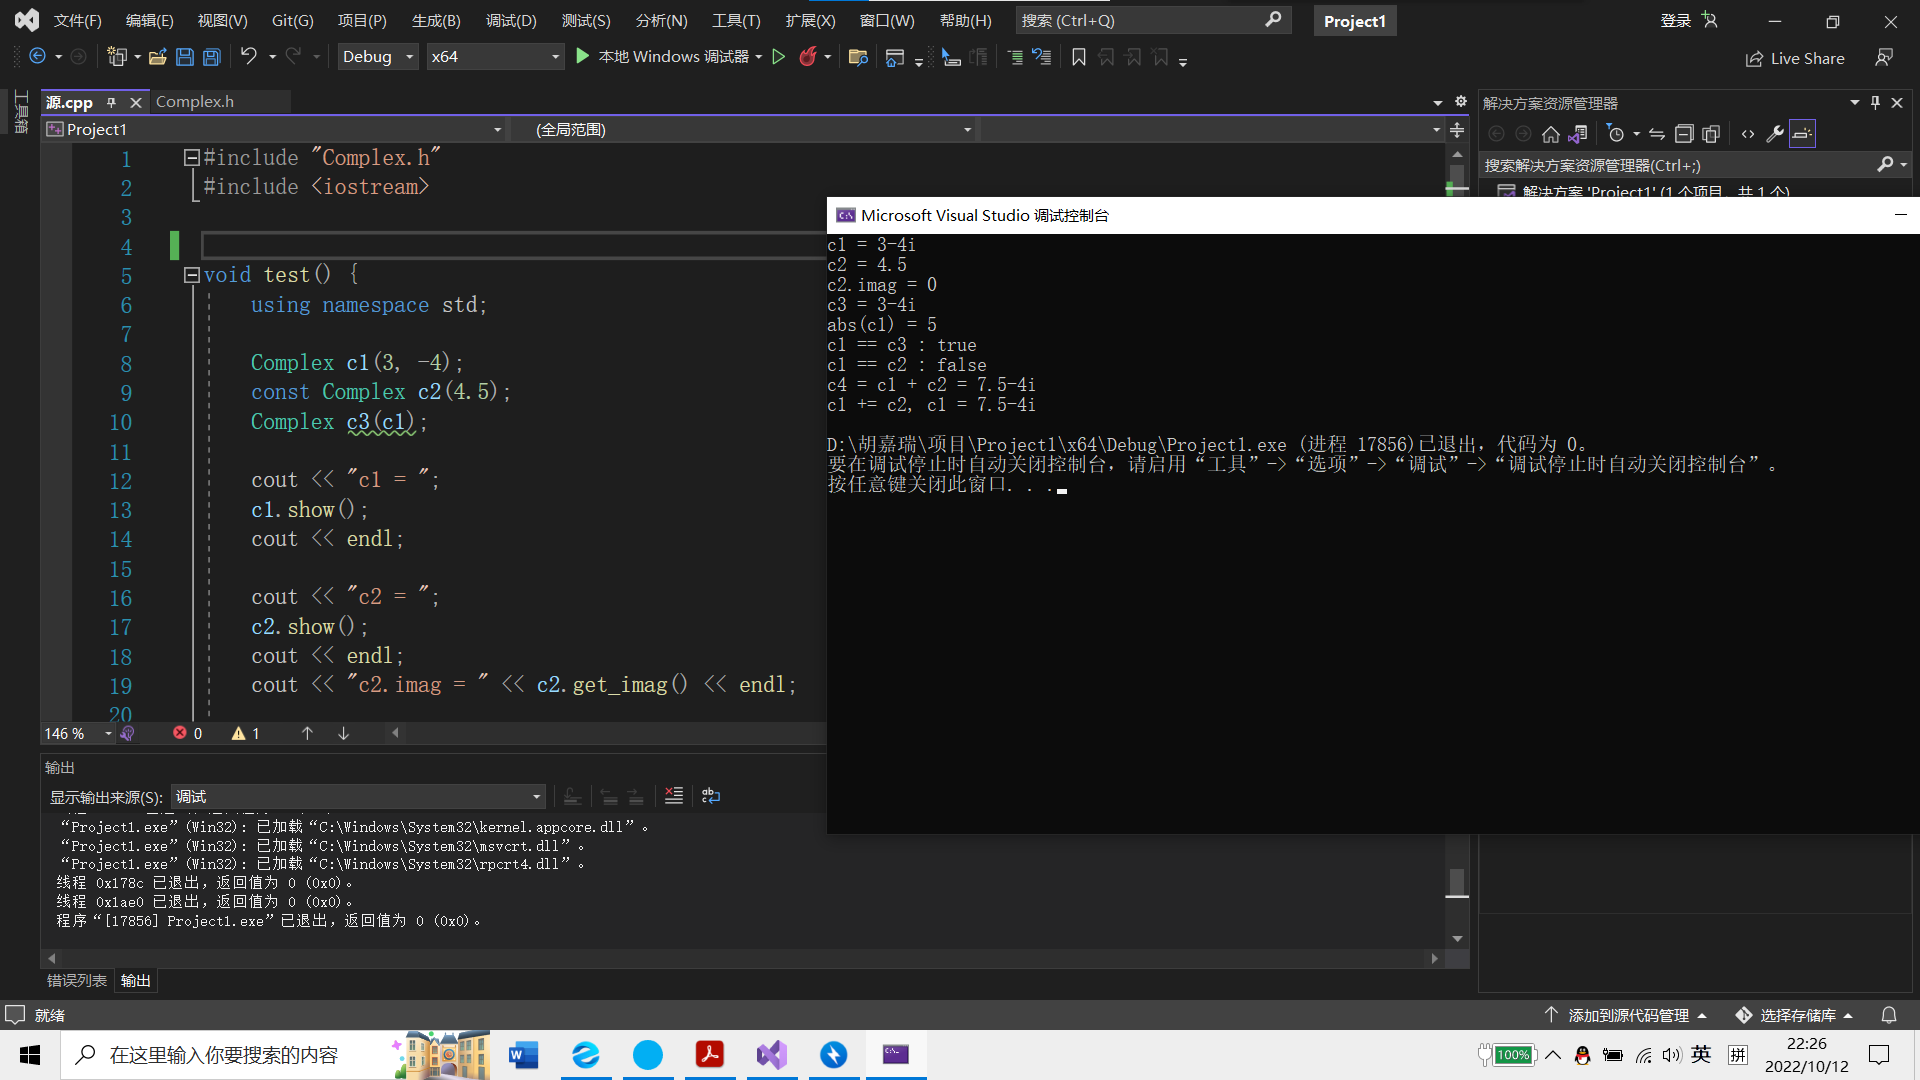
Task: Toggle word wrap in Output window
Action: (x=711, y=796)
